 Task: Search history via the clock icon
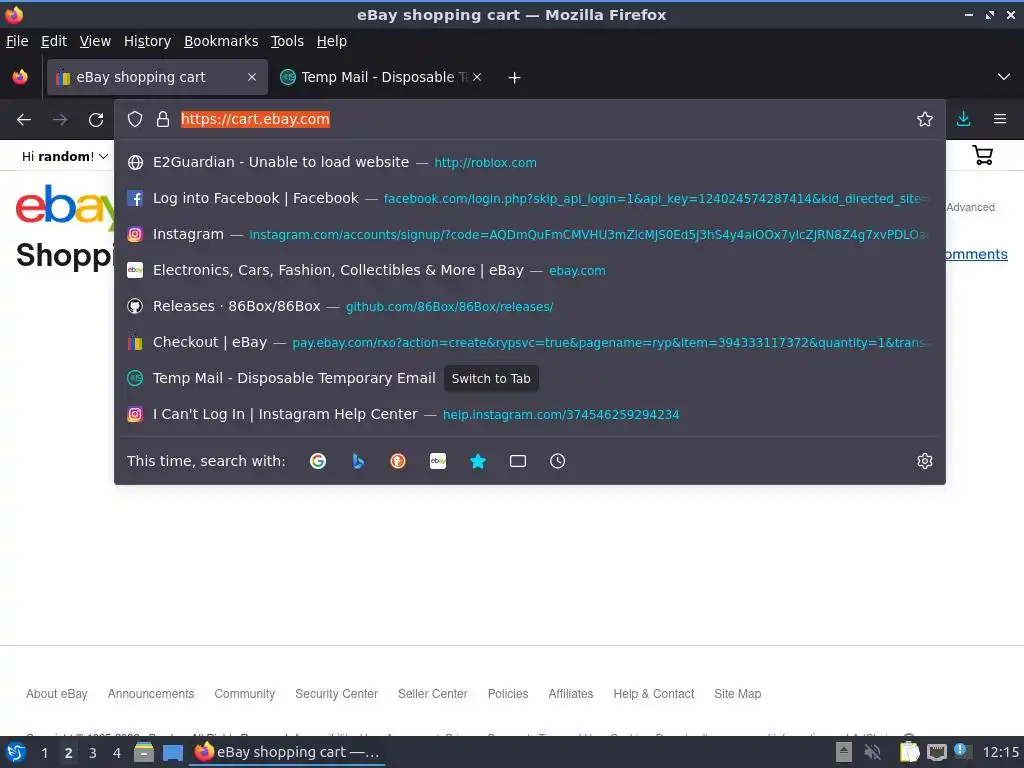click(558, 461)
